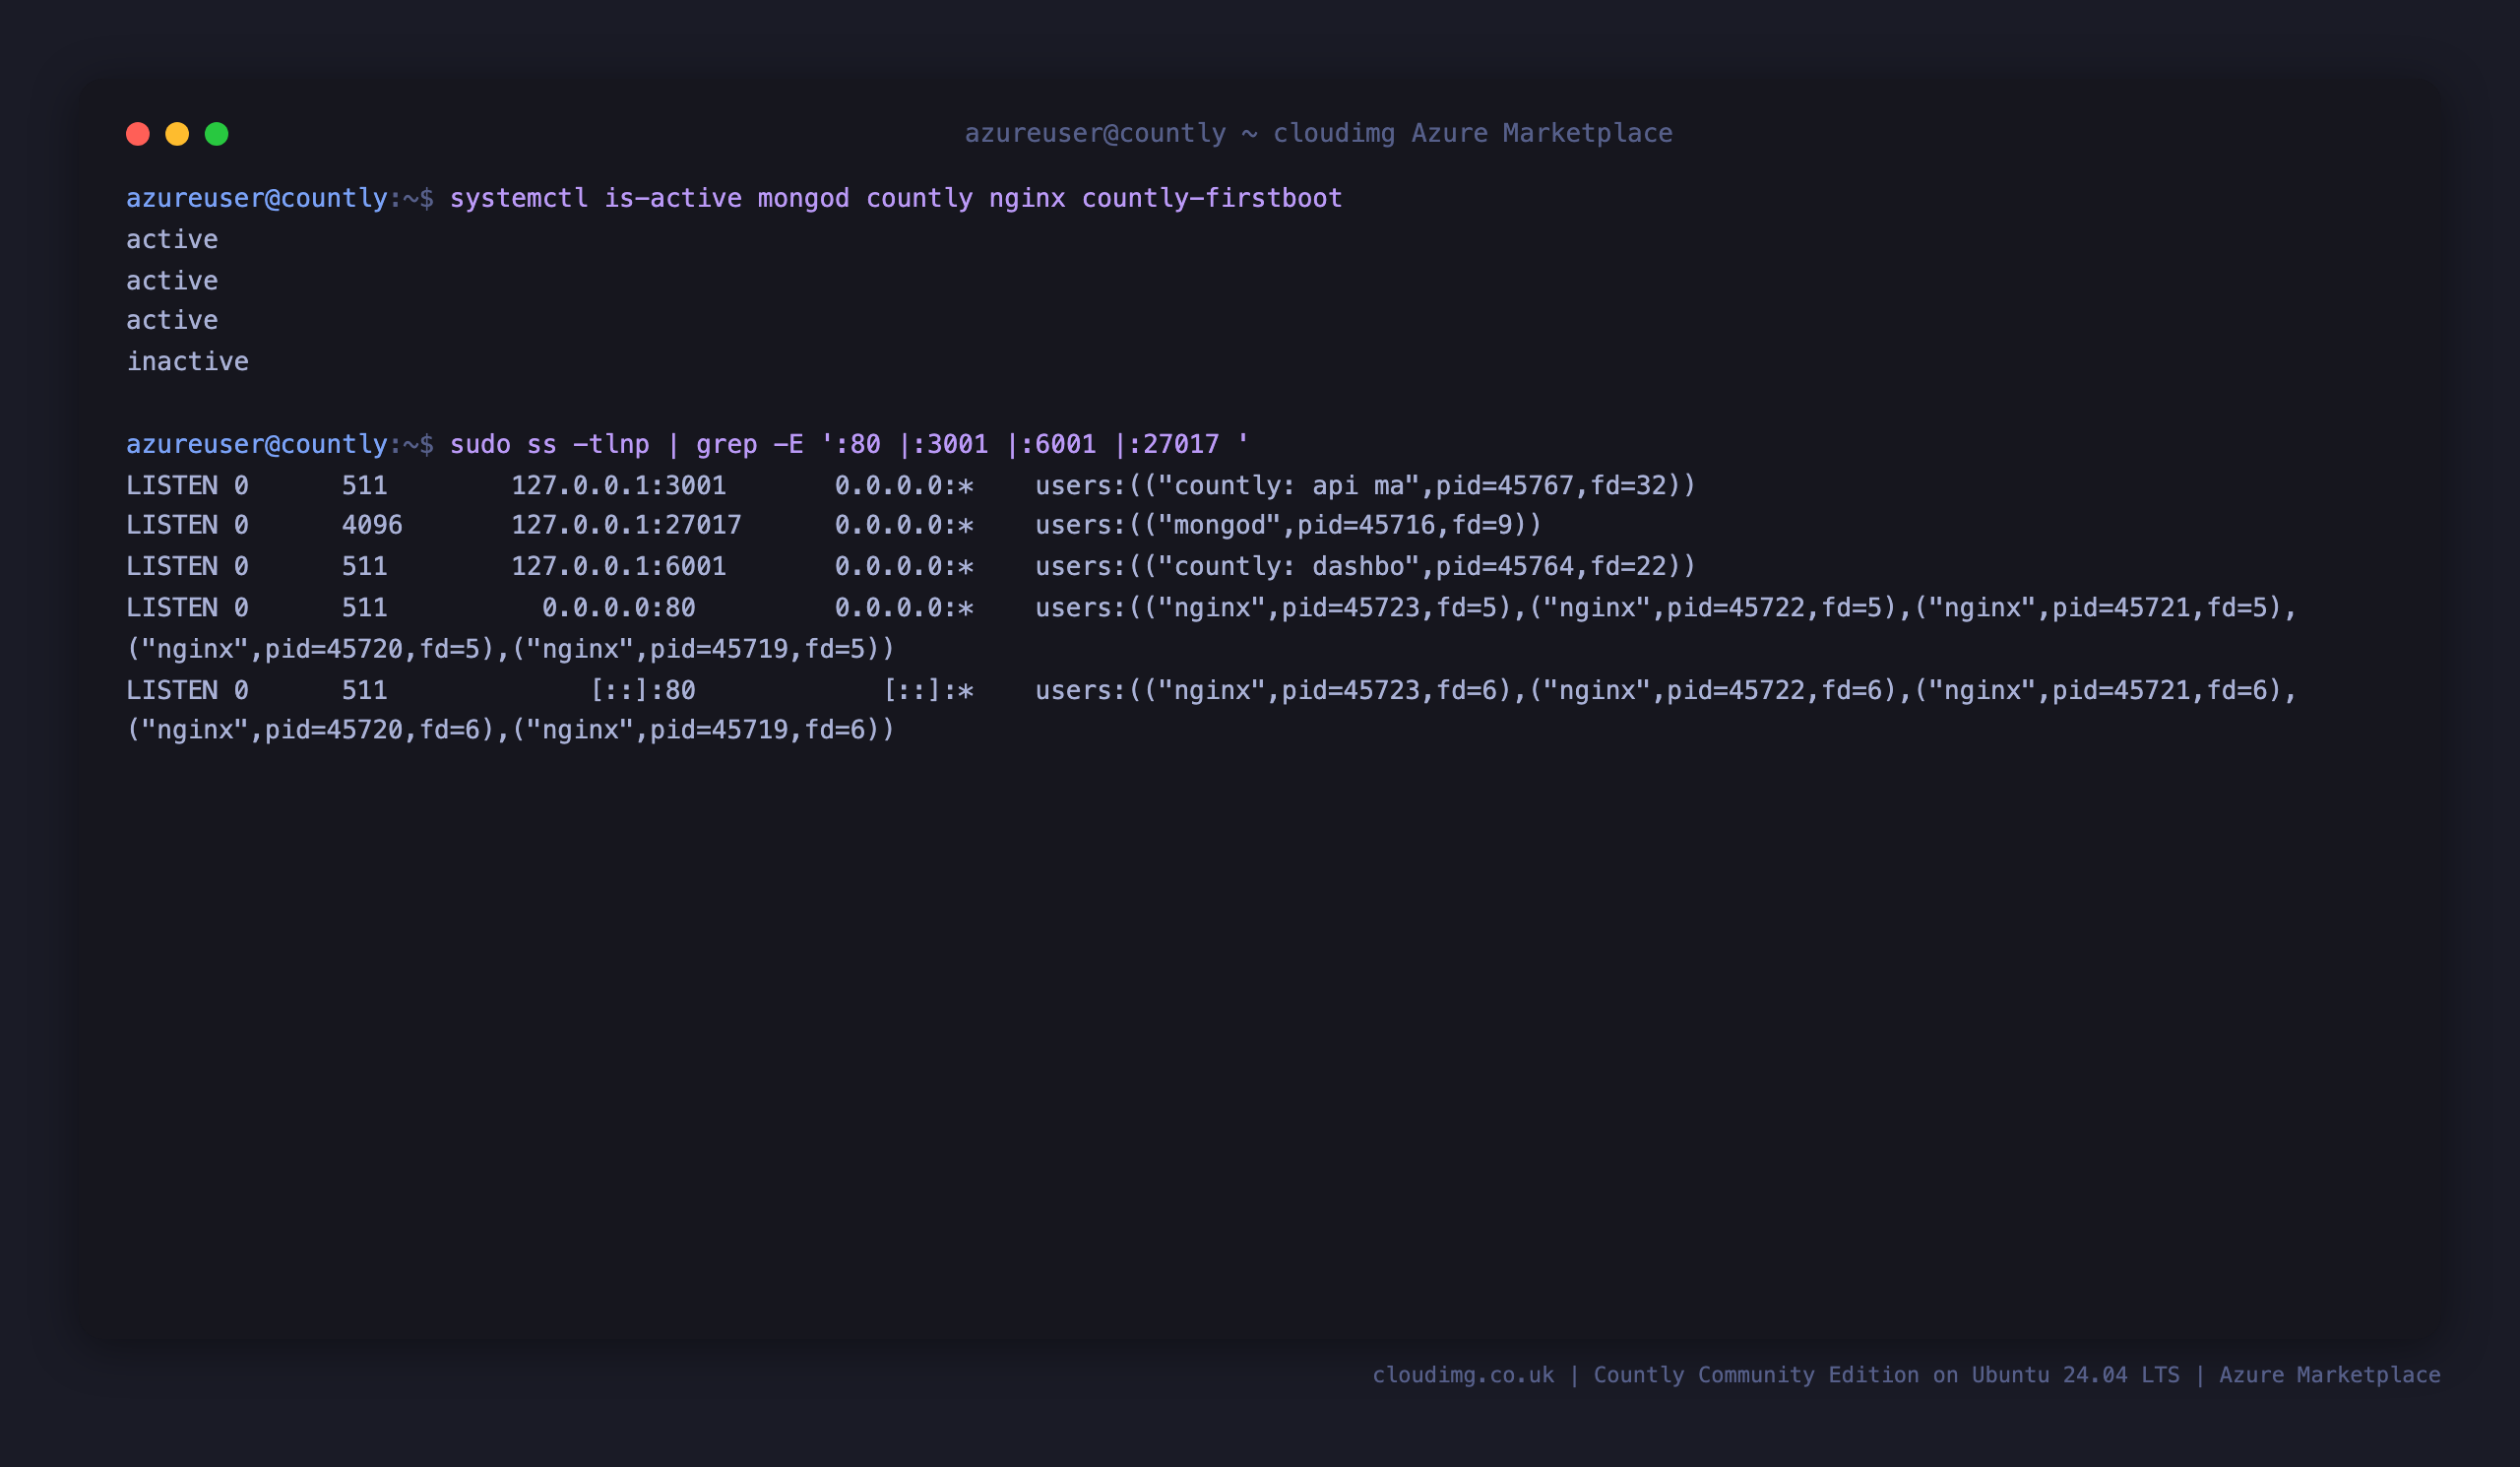Click the wrapped line ending with 'pid=45719,fd=6))'
Screen dimensions: 2520x1467
pos(510,730)
